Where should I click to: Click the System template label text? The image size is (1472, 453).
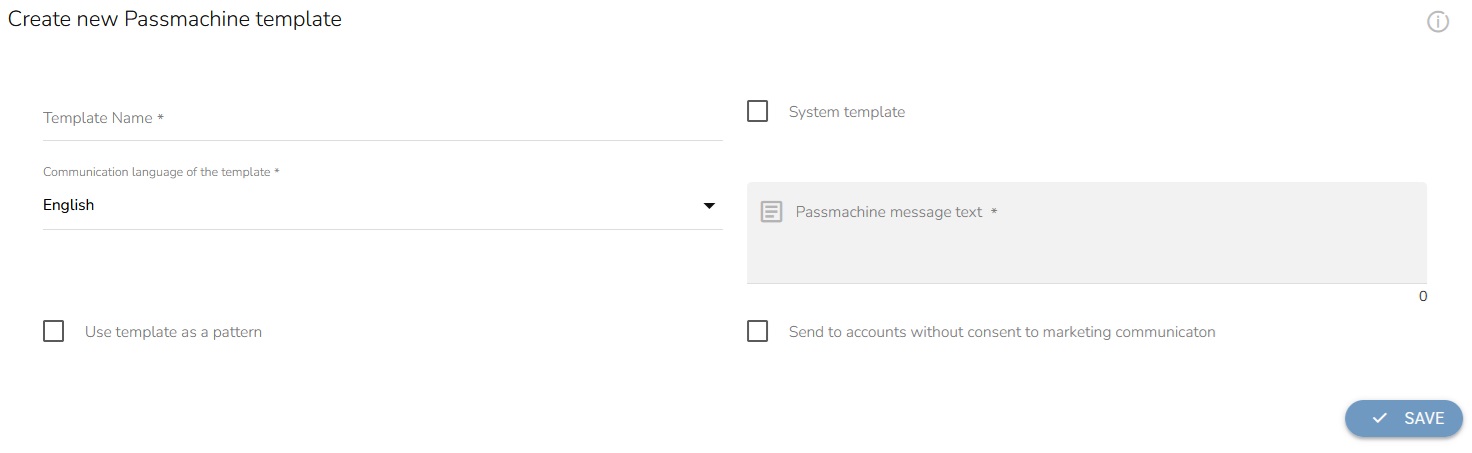(846, 112)
